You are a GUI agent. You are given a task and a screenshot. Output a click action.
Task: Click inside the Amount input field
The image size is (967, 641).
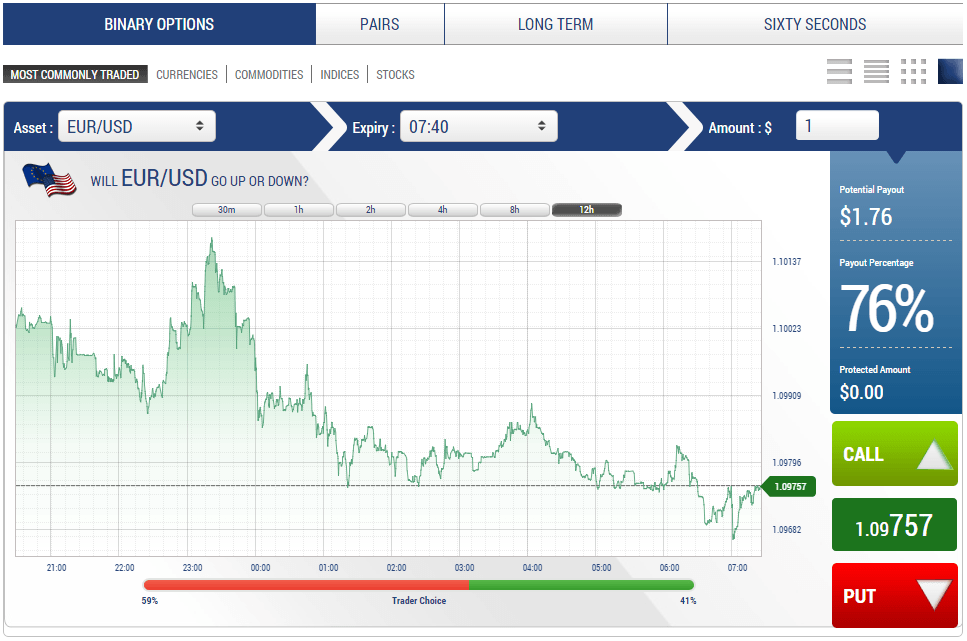pyautogui.click(x=837, y=126)
